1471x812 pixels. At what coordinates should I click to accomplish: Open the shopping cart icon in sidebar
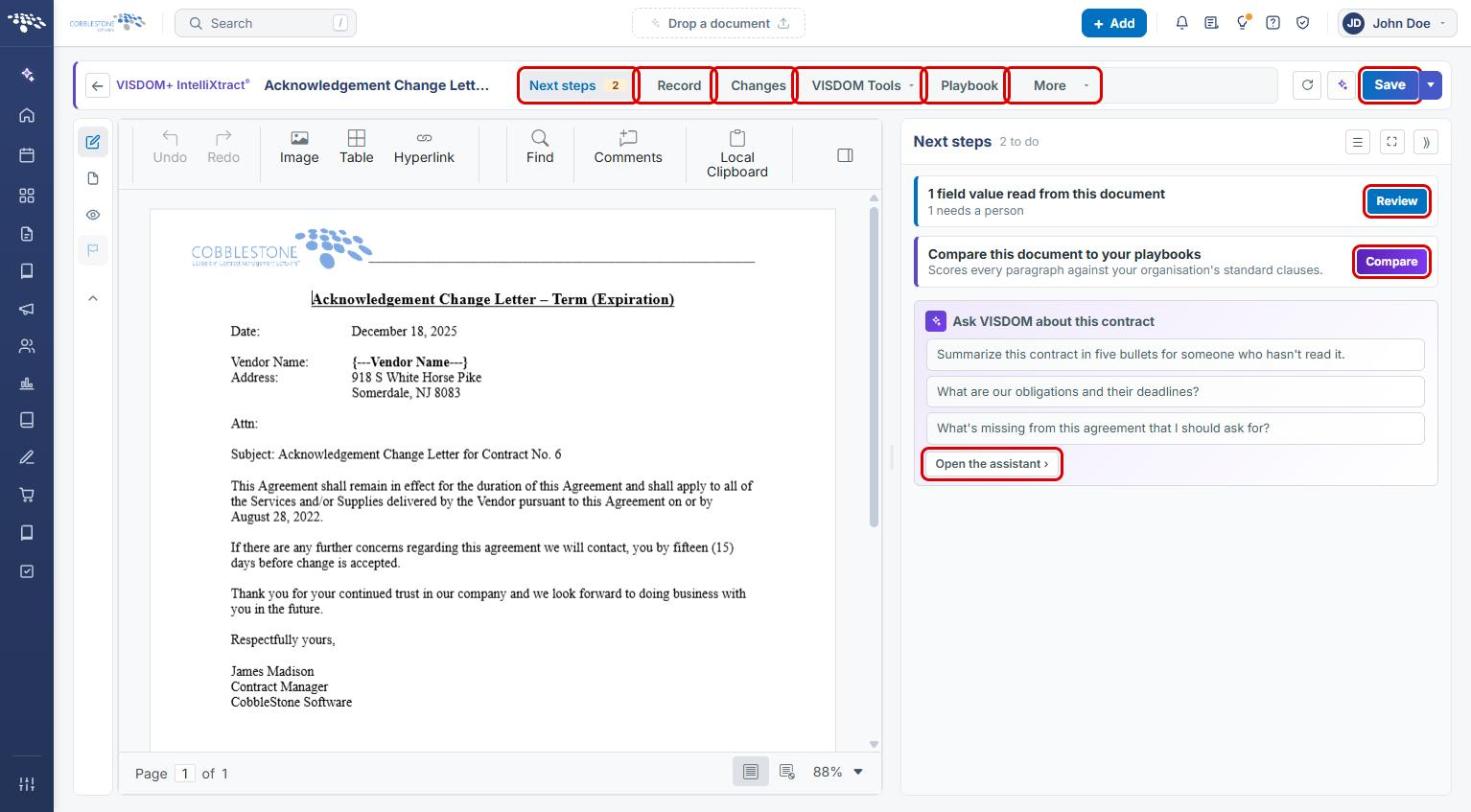[x=27, y=494]
